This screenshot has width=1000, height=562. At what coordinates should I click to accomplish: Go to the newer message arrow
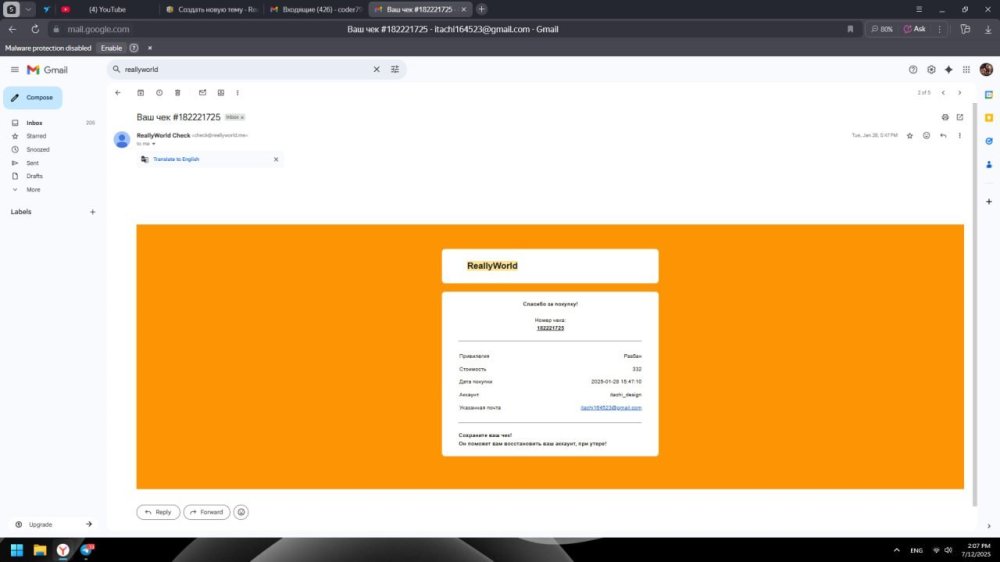pyautogui.click(x=943, y=92)
